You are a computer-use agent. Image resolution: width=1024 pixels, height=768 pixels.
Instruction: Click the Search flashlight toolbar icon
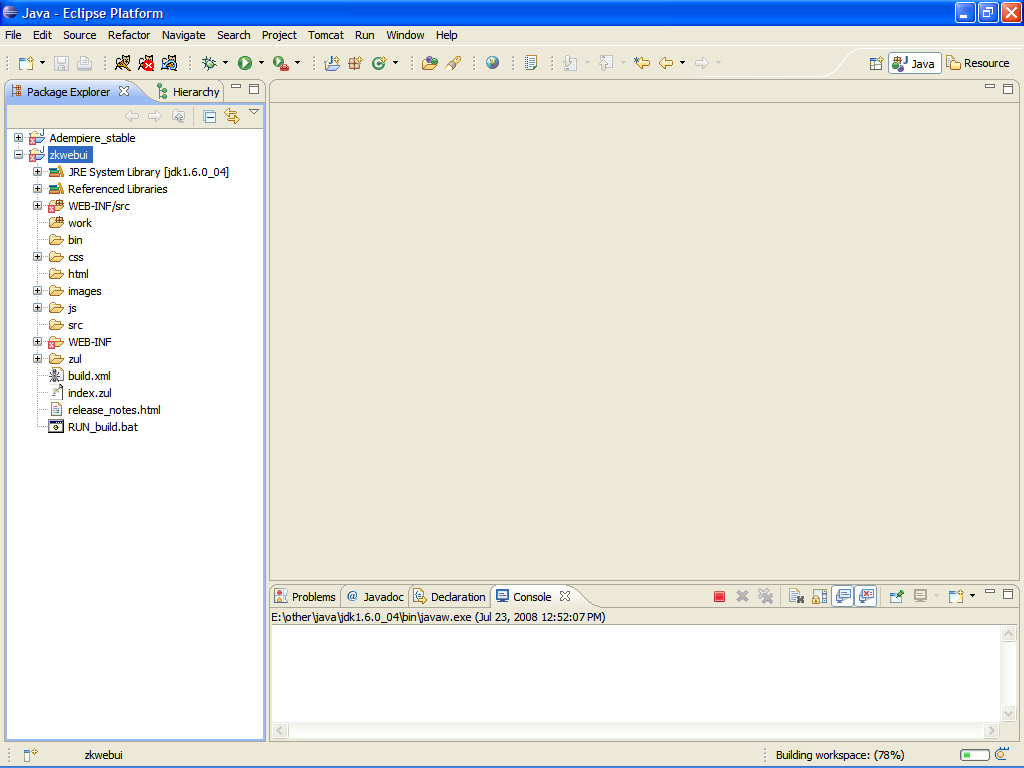453,63
